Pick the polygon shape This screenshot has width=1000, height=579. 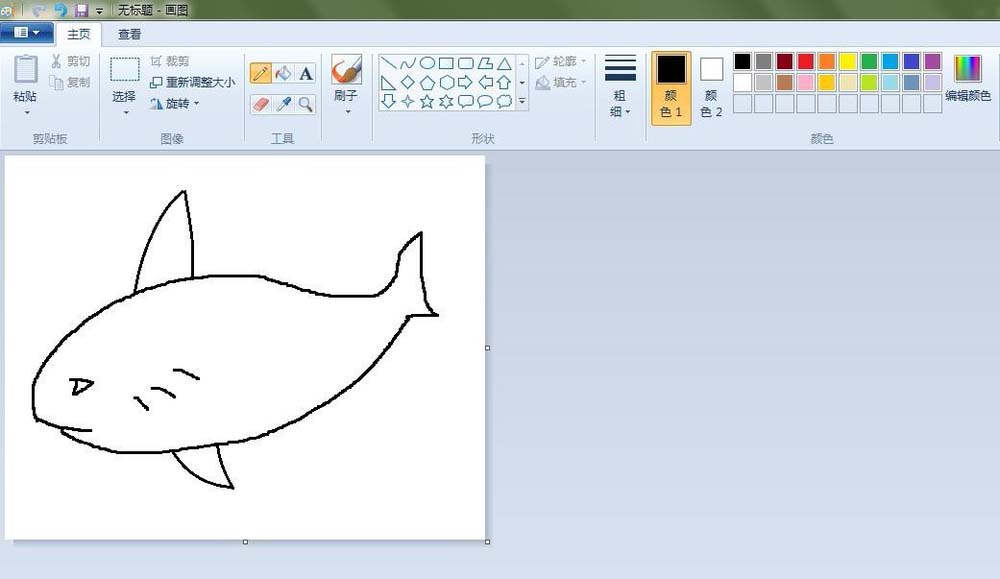(x=485, y=63)
